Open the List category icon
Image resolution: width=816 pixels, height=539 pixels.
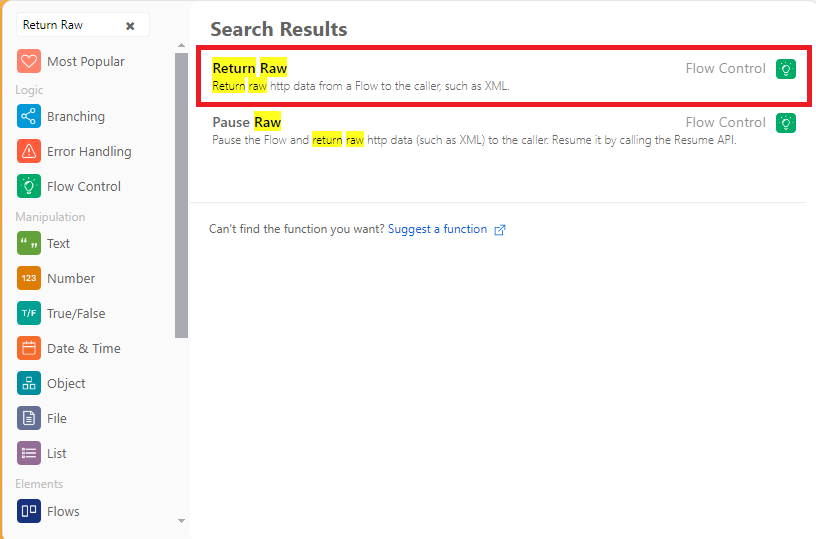(29, 453)
